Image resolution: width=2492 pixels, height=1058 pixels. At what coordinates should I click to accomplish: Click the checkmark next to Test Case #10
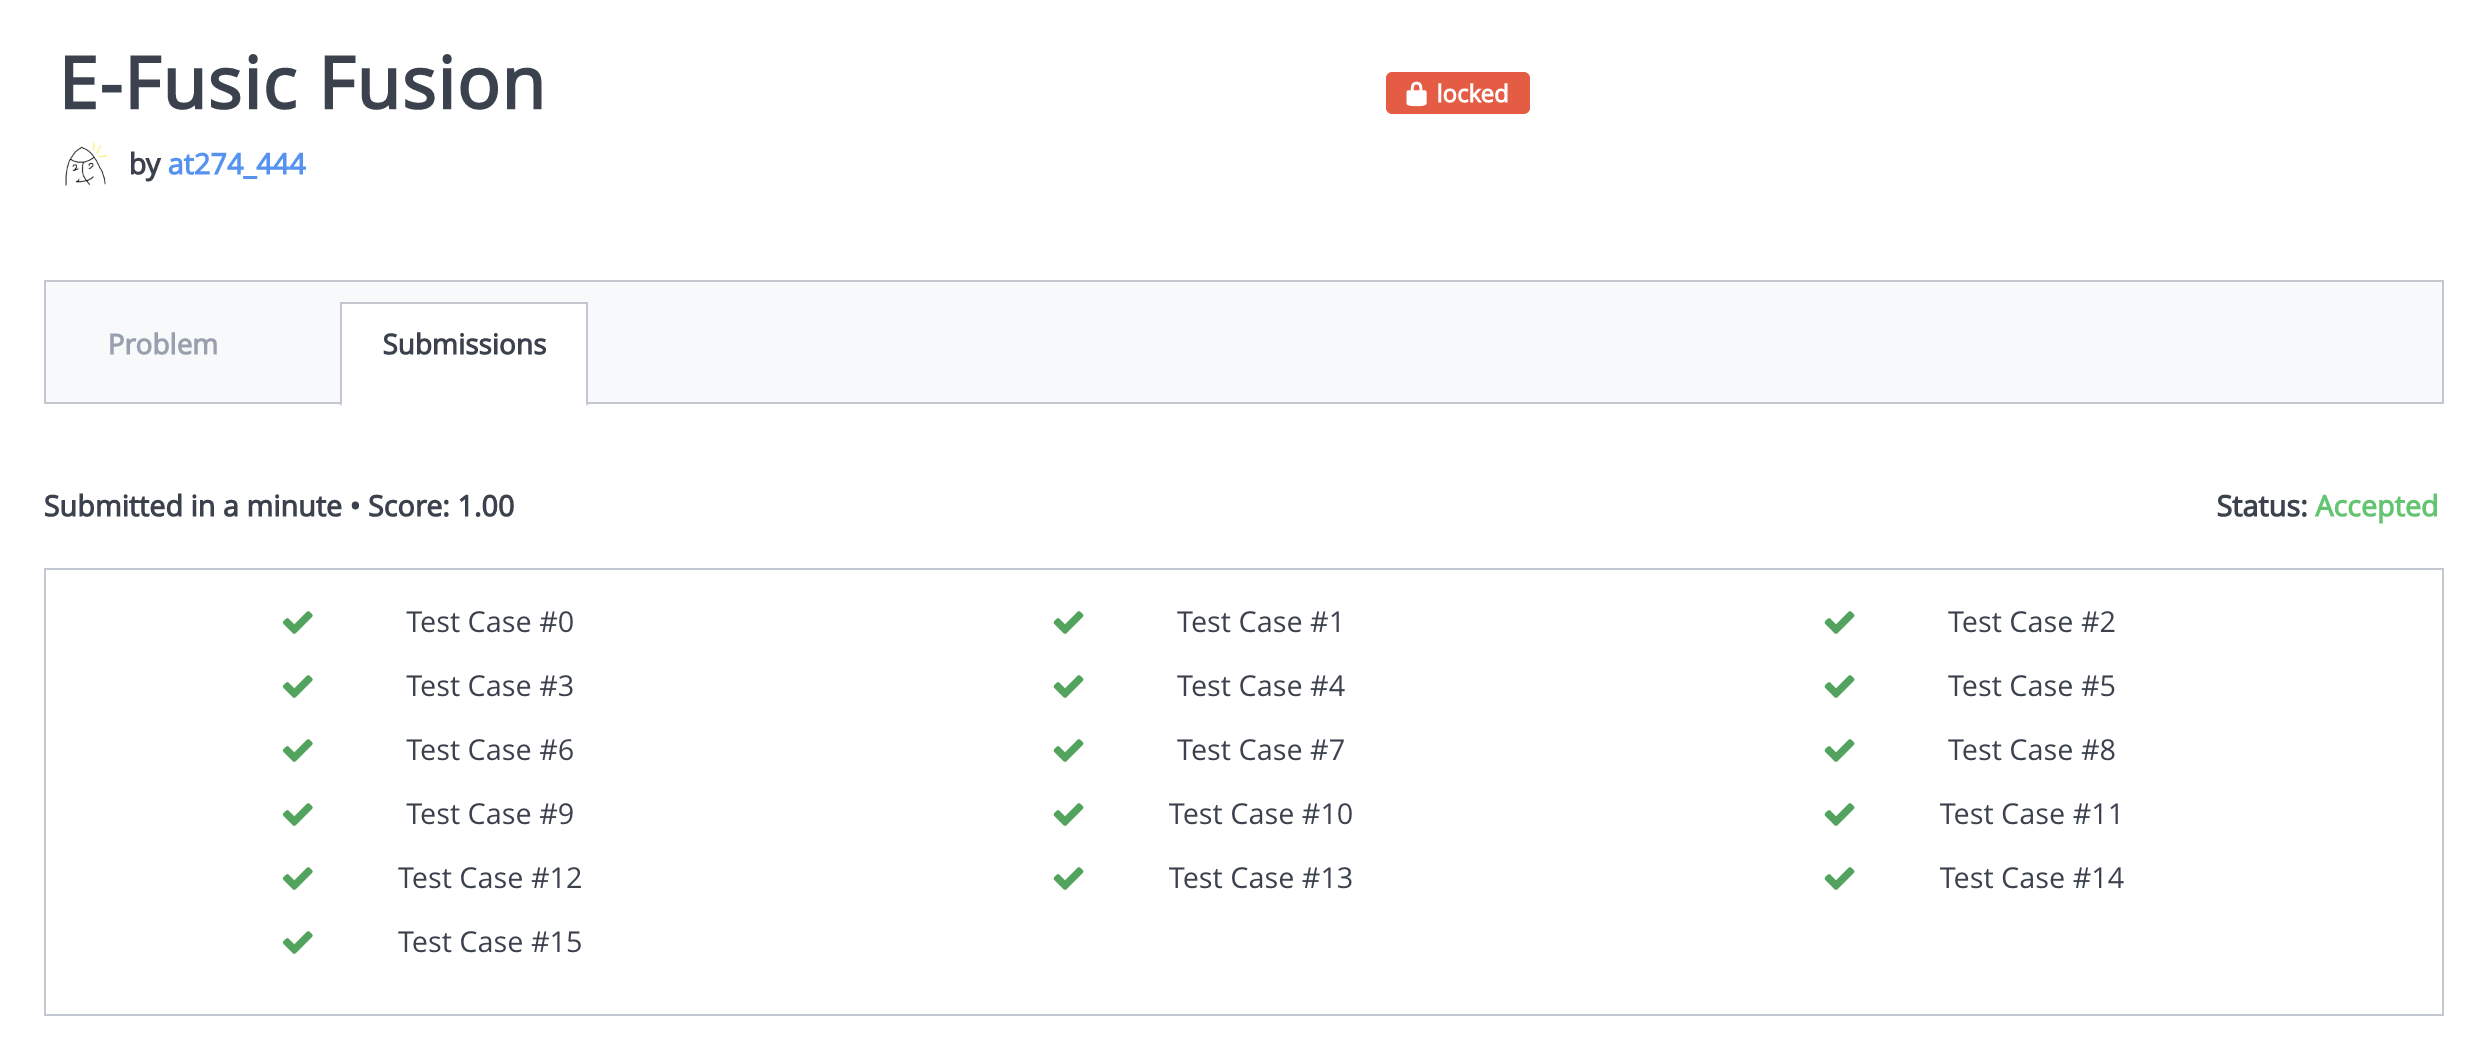point(1069,815)
